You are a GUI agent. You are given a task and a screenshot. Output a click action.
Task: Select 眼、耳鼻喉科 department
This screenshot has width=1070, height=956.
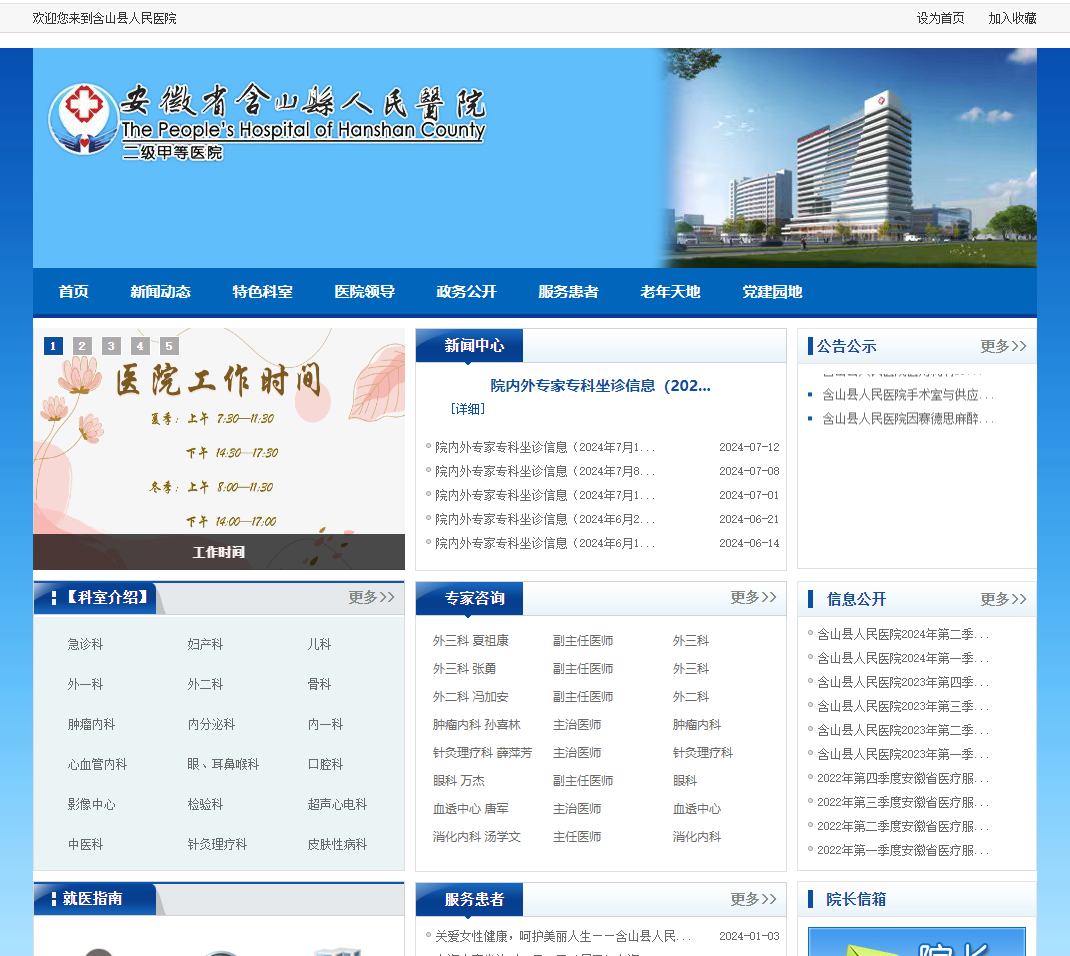pos(223,764)
